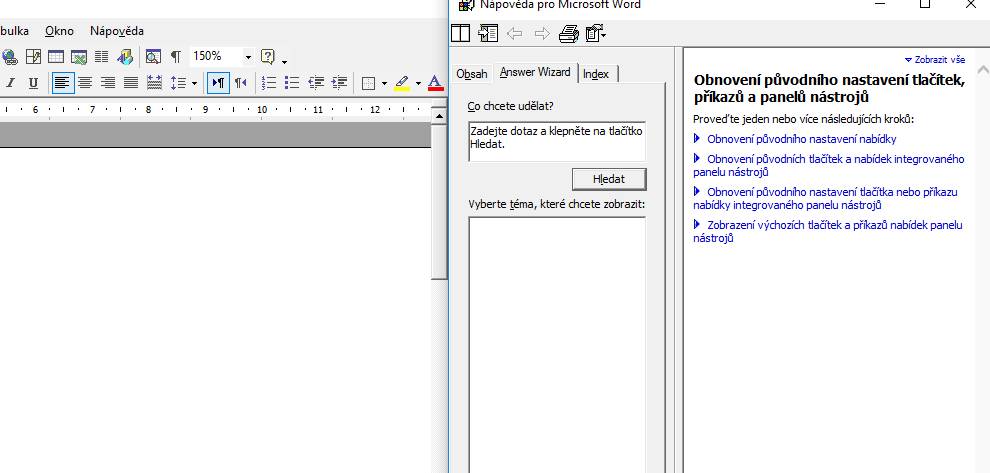
Task: Click the outside border icon
Action: point(369,83)
